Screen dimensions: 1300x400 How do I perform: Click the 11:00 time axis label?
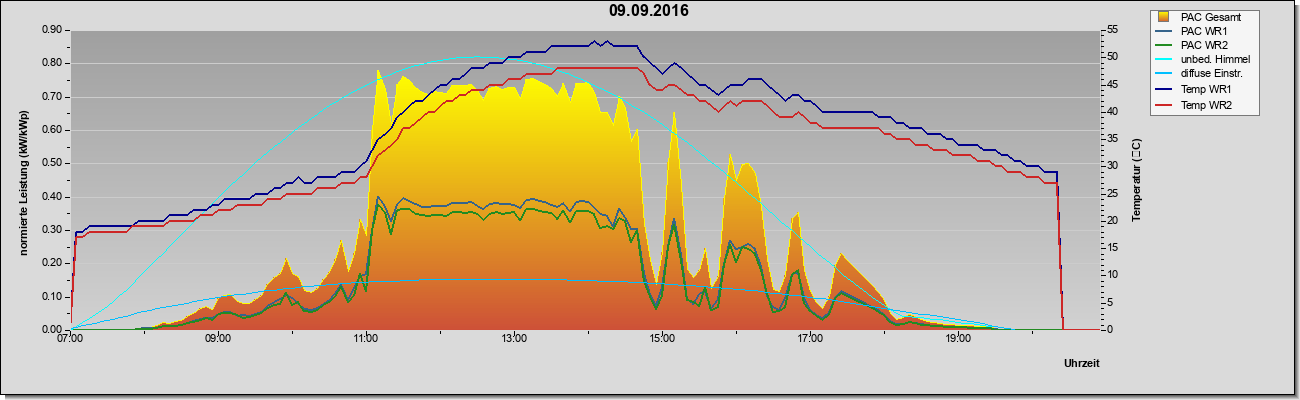[366, 338]
